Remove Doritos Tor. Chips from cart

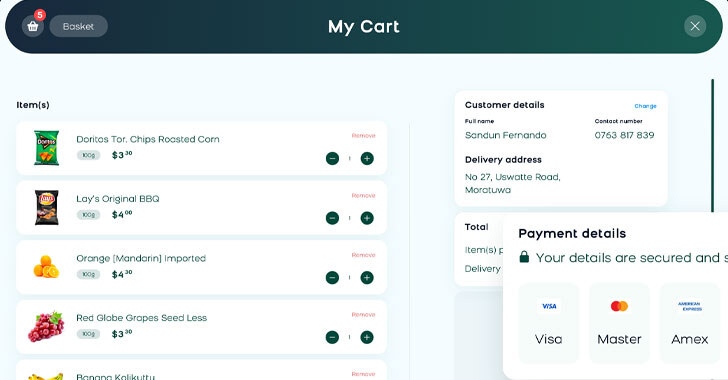[364, 136]
